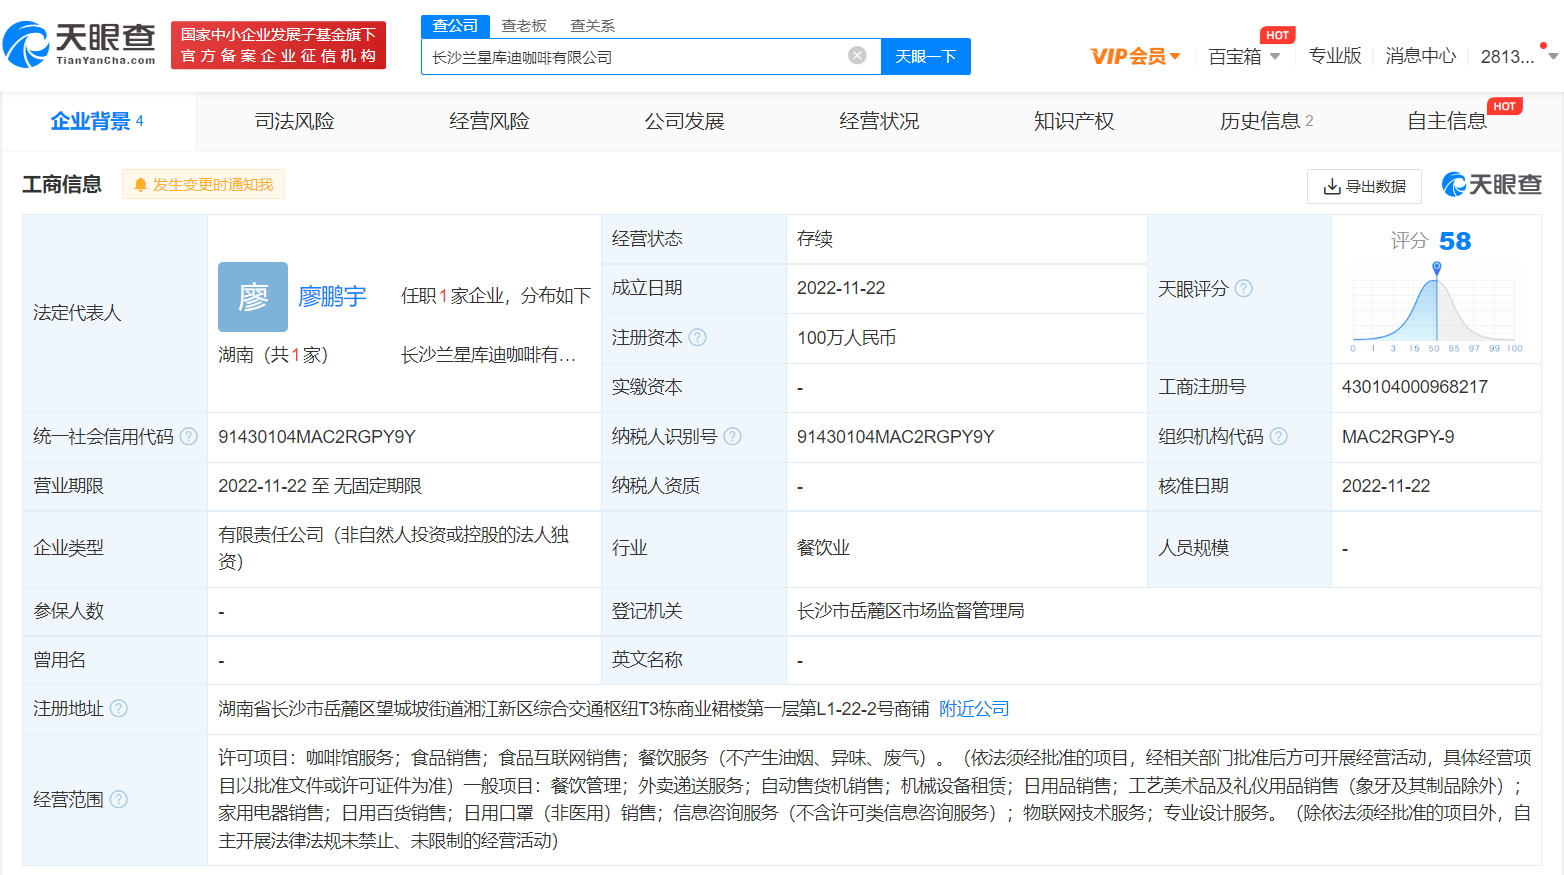Click help icon beside 注册资本
This screenshot has width=1564, height=875.
(698, 338)
